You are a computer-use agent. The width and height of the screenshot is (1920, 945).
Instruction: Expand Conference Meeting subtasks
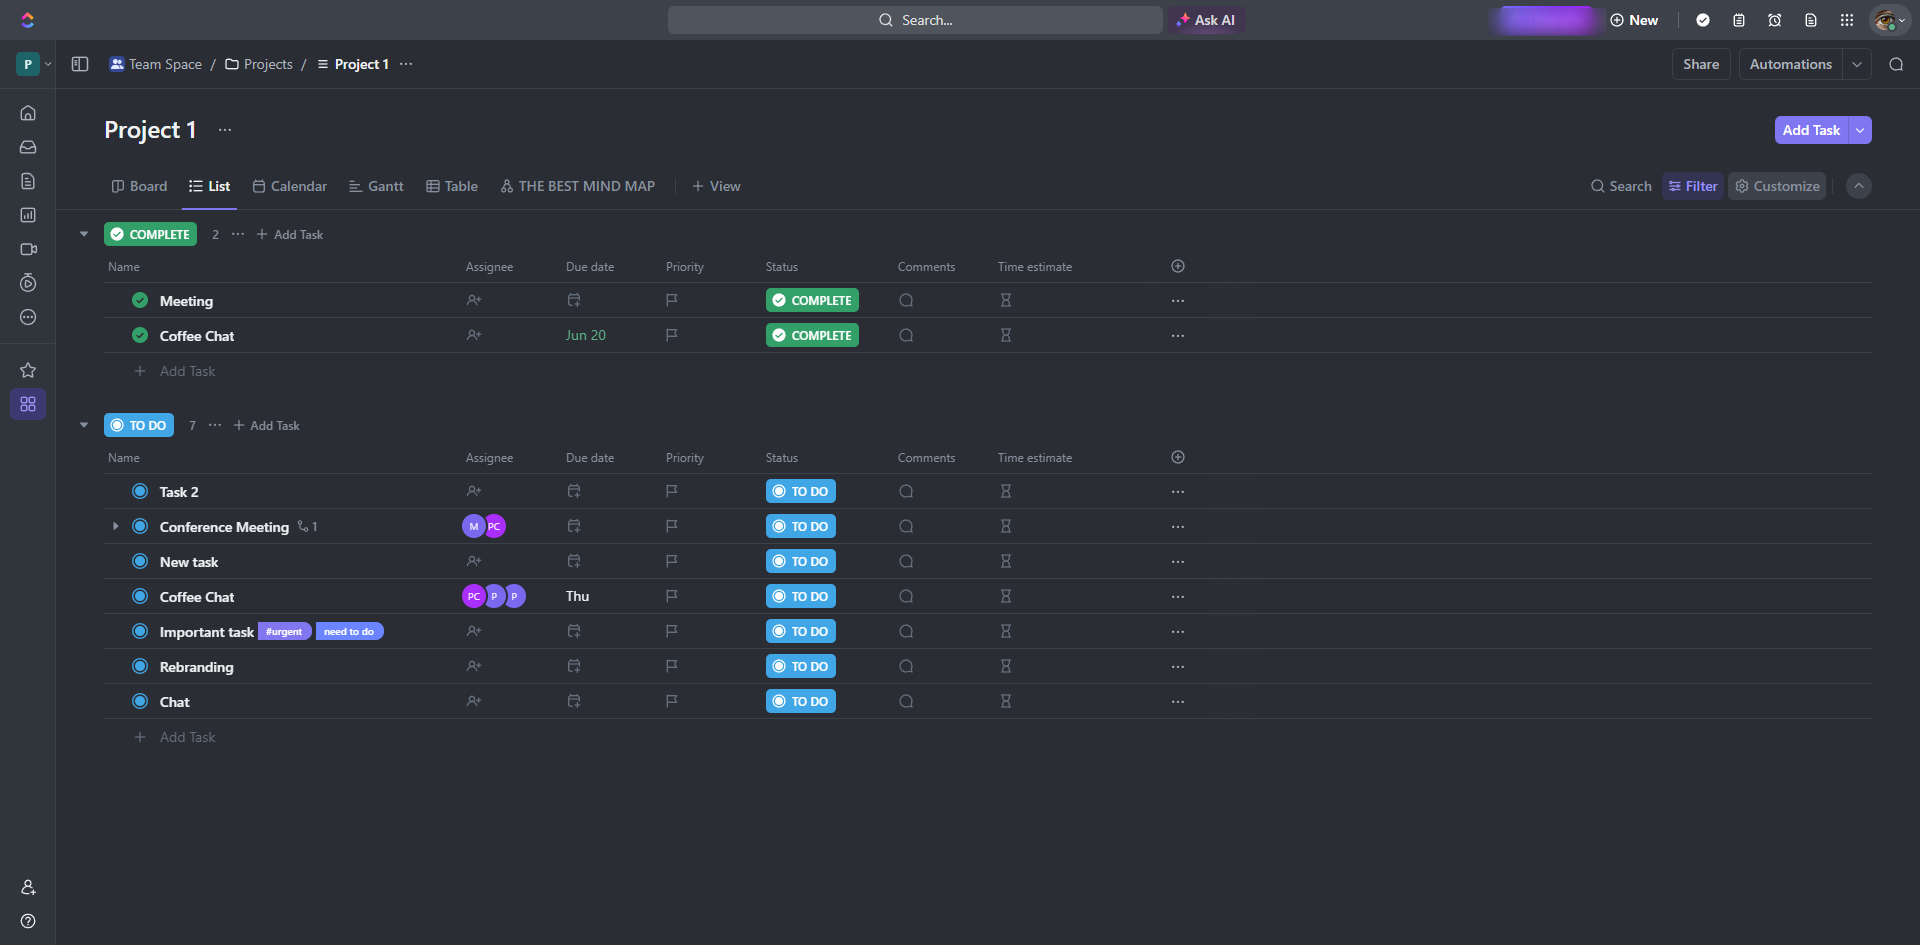point(116,526)
